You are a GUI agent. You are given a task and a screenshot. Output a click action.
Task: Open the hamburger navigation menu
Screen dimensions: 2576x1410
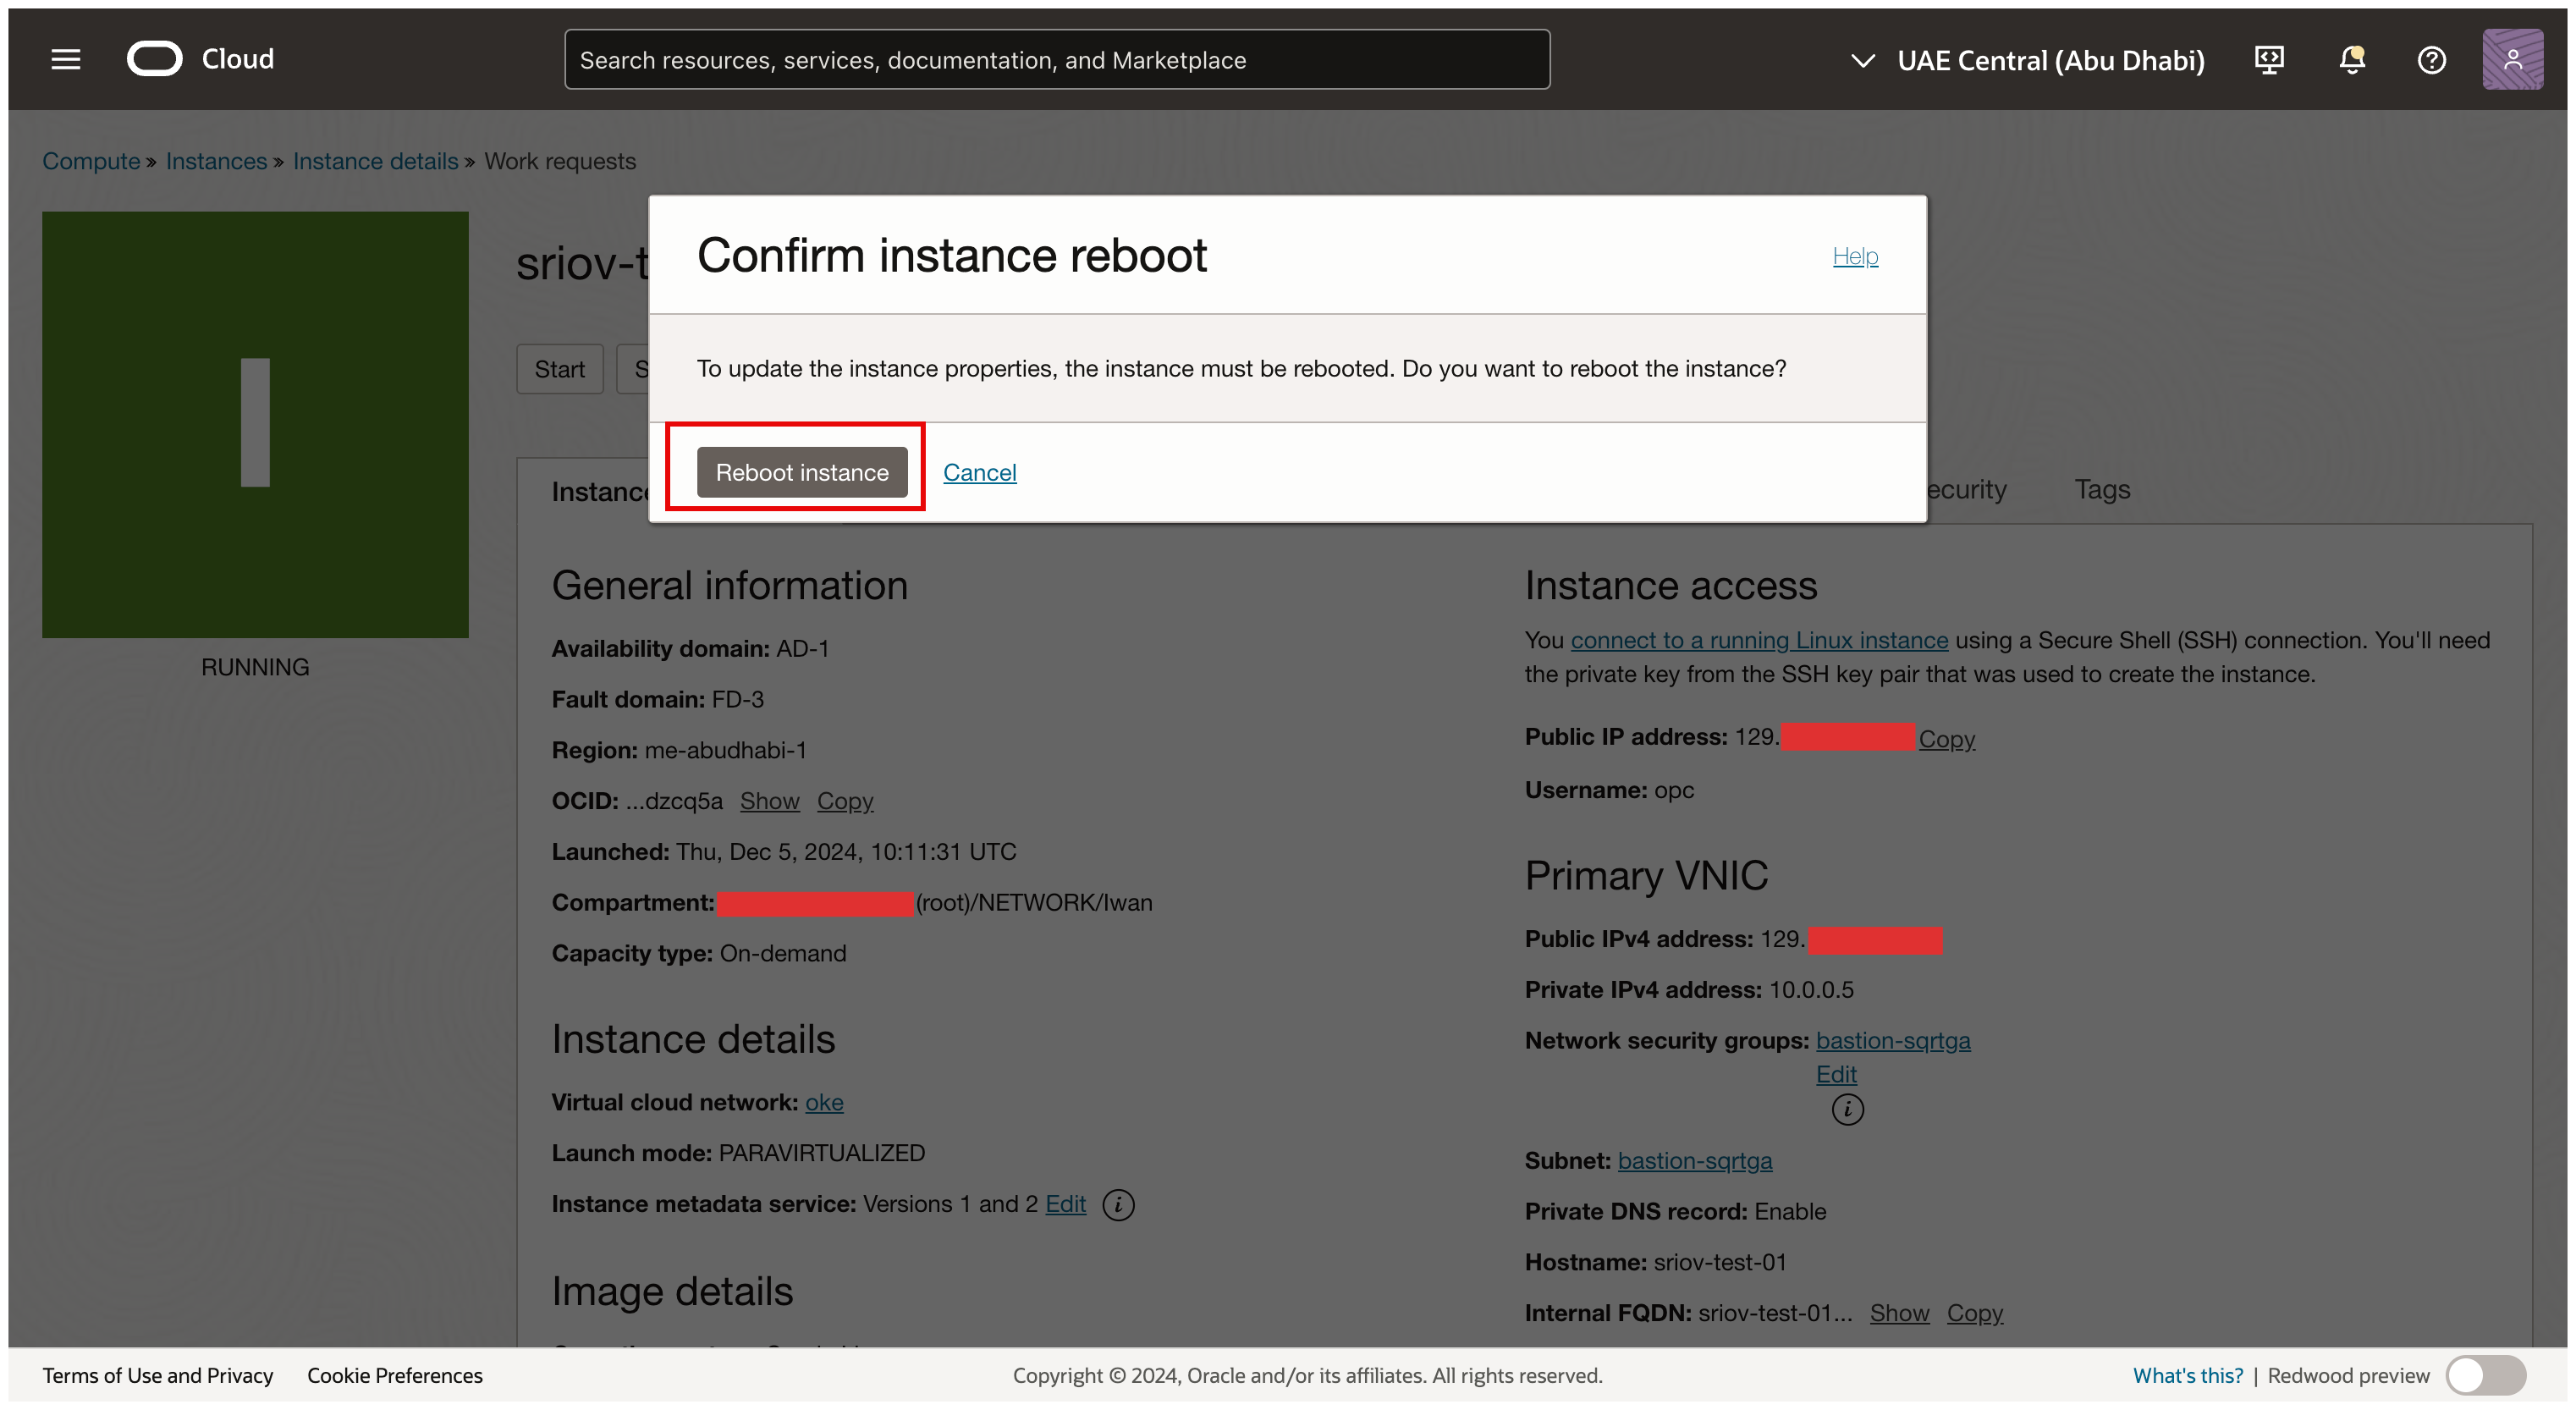pos(66,60)
